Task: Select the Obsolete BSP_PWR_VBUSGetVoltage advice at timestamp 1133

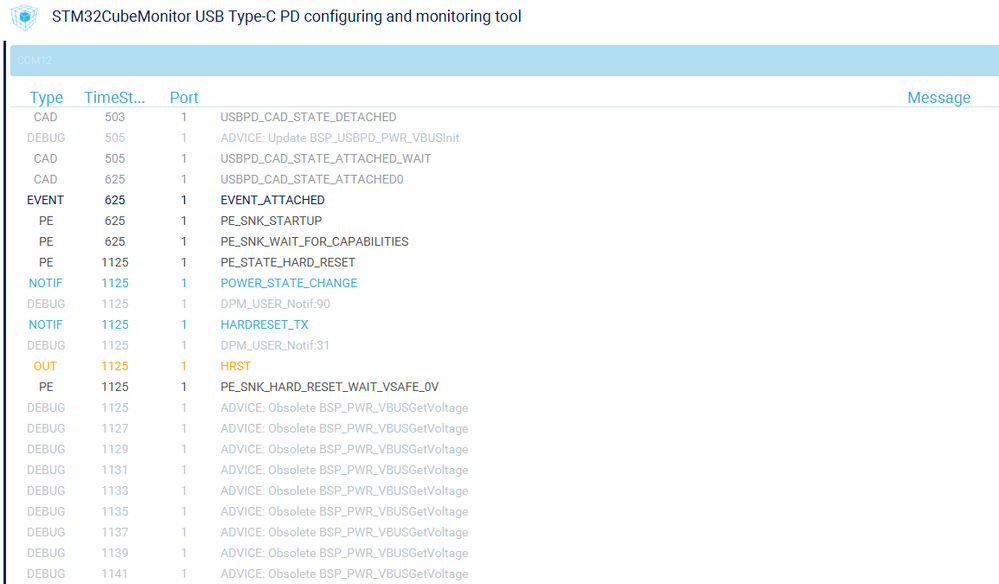Action: tap(344, 491)
